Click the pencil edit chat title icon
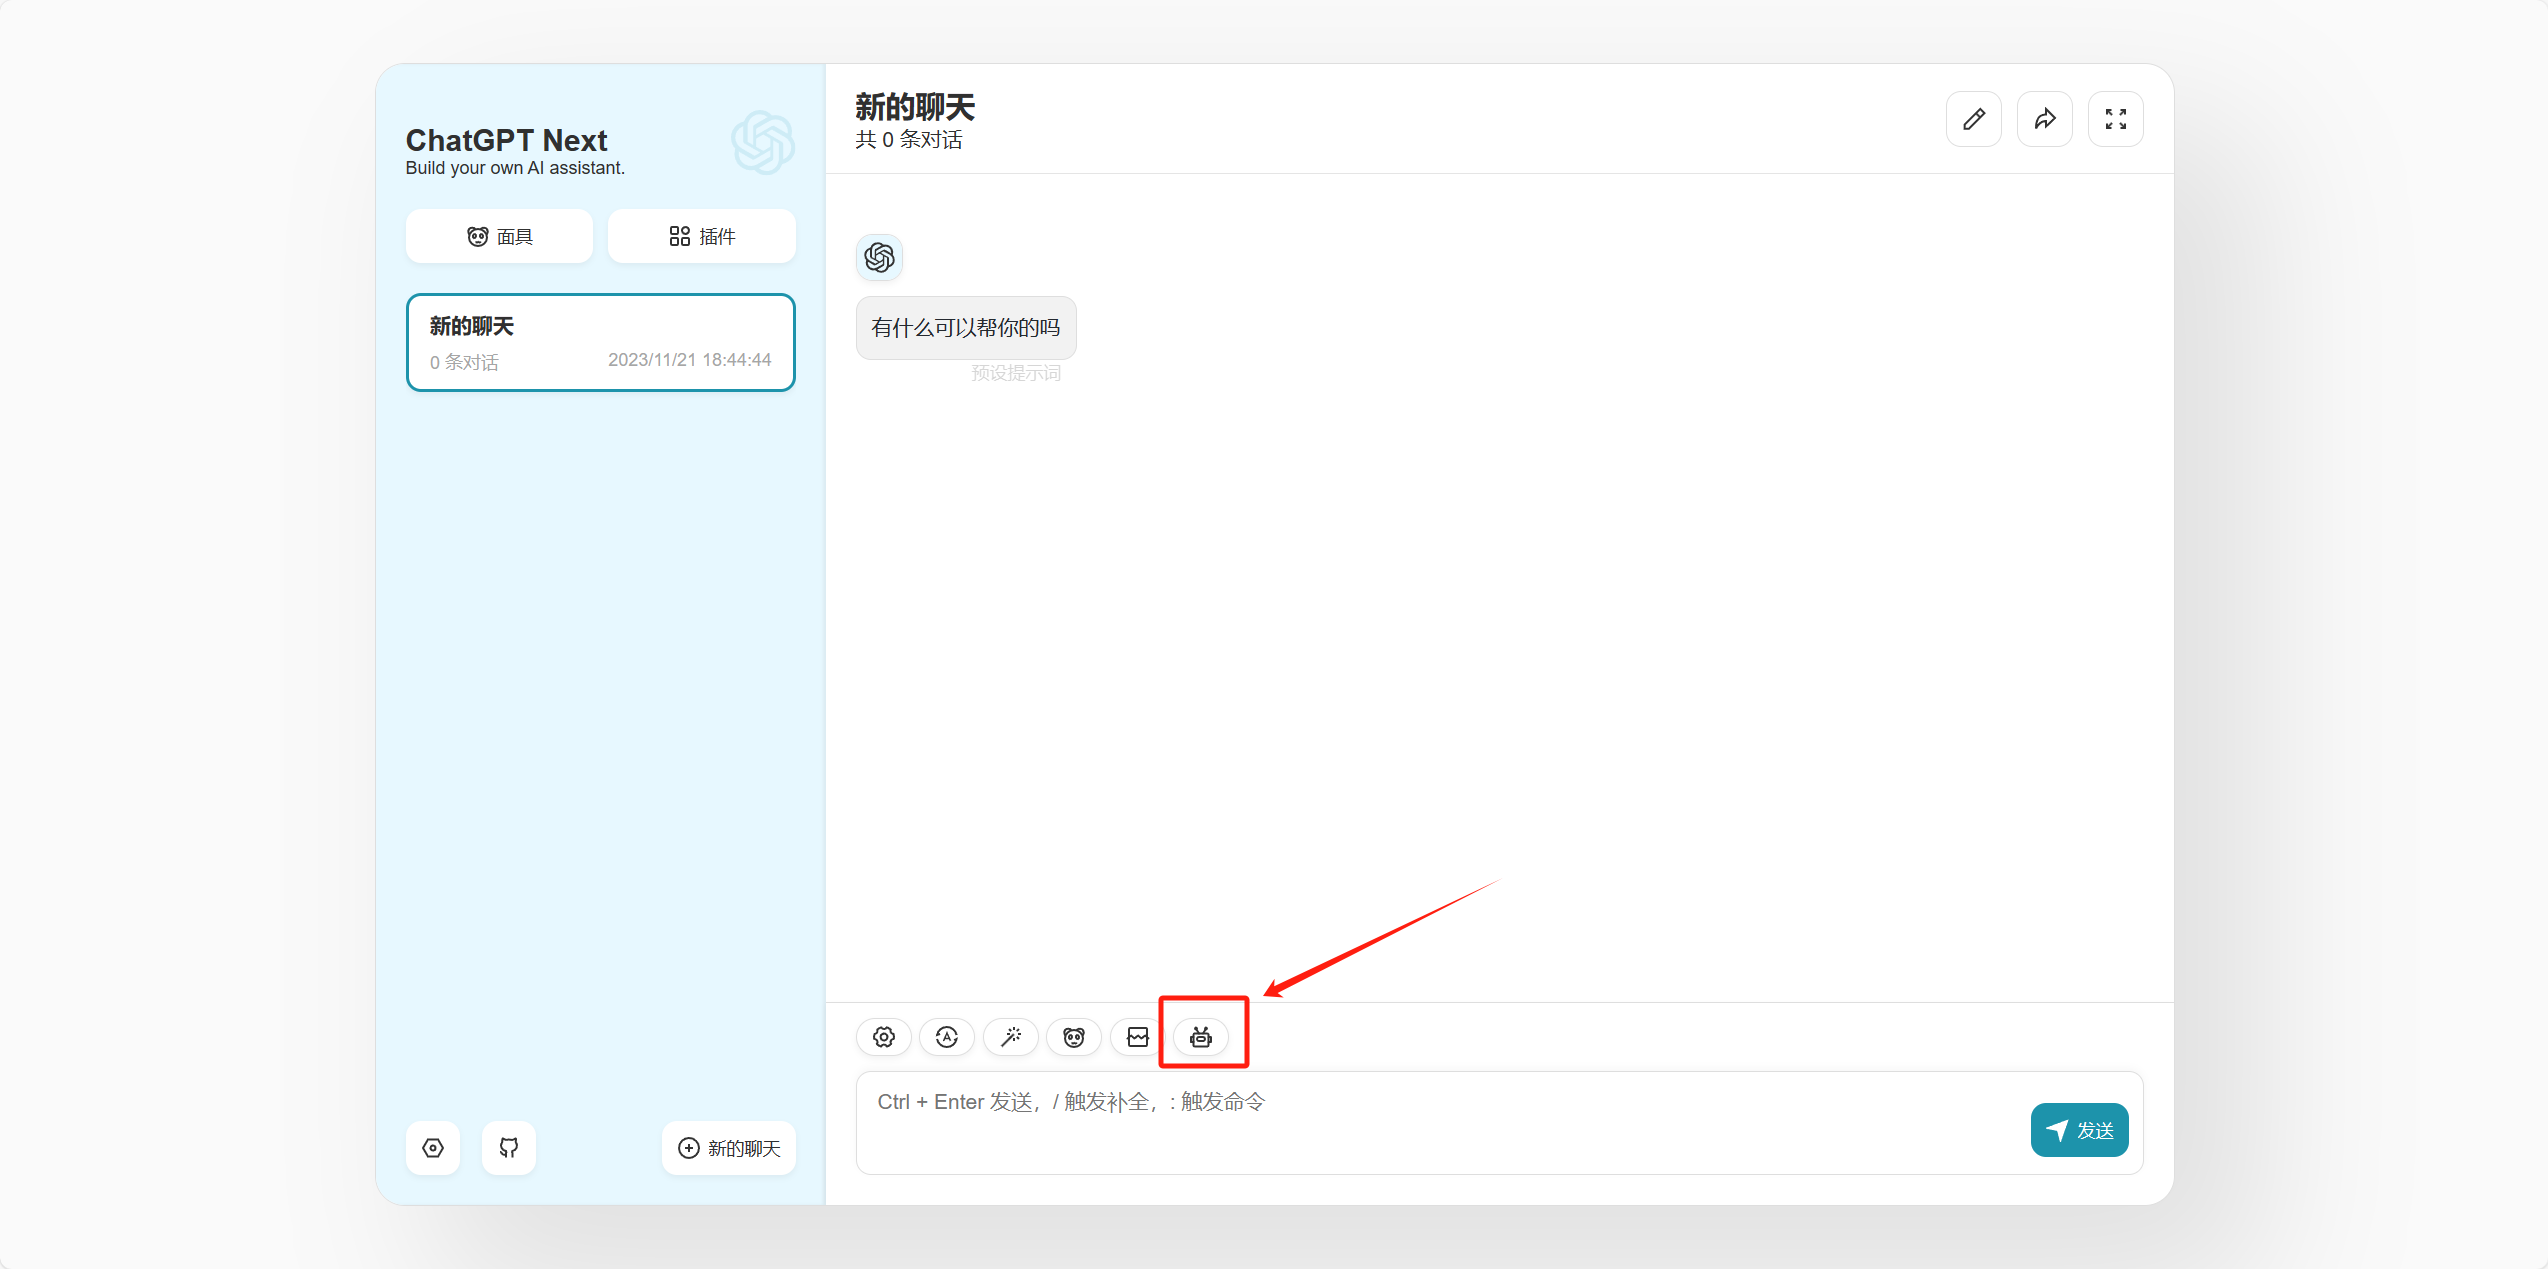The height and width of the screenshot is (1269, 2548). (1973, 119)
